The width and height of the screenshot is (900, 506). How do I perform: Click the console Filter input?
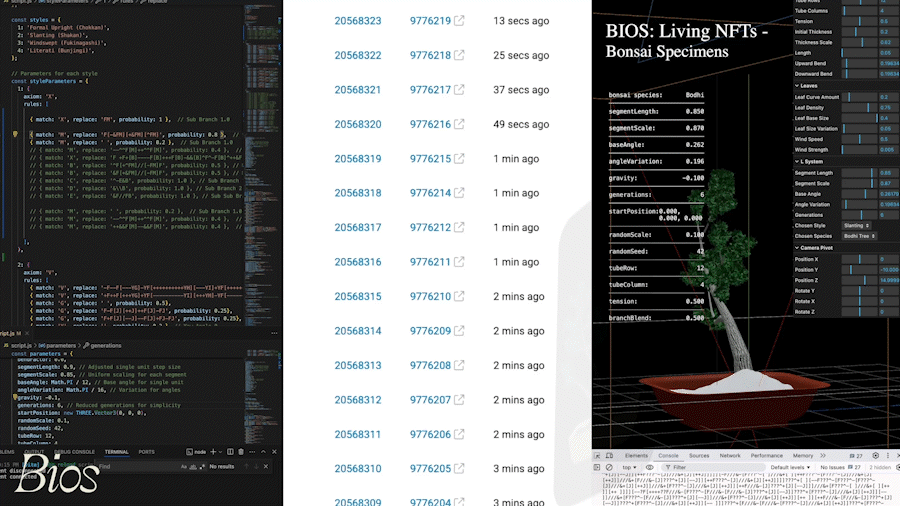[713, 468]
